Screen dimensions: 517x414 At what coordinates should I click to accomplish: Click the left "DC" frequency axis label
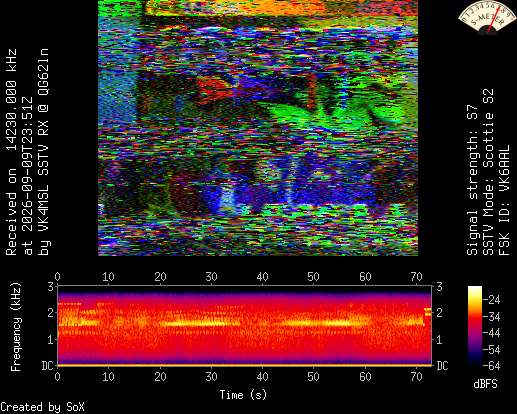(48, 366)
